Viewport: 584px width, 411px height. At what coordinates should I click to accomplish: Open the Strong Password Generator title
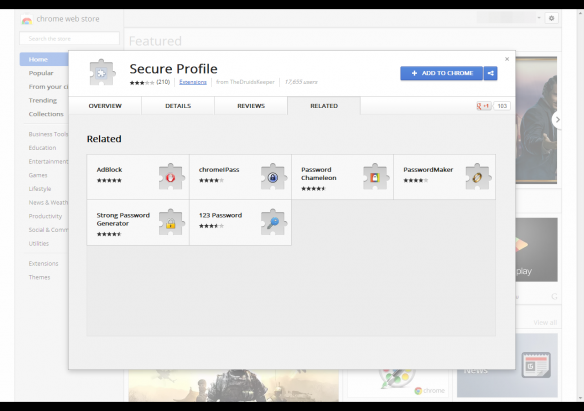pos(123,219)
